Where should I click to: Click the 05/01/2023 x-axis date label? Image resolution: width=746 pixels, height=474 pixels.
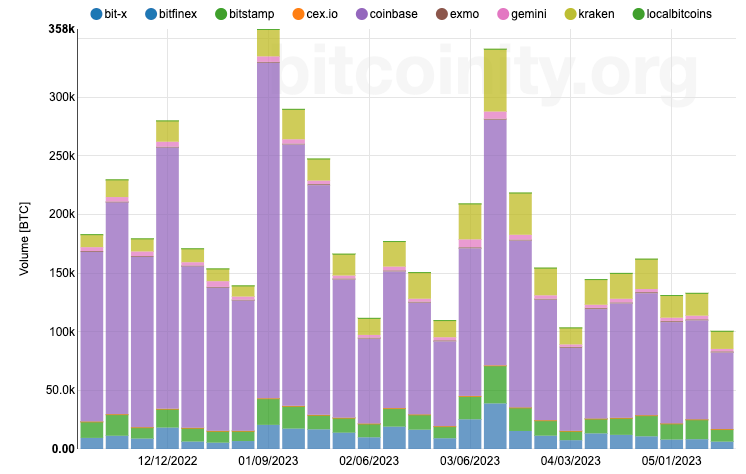[x=671, y=461]
